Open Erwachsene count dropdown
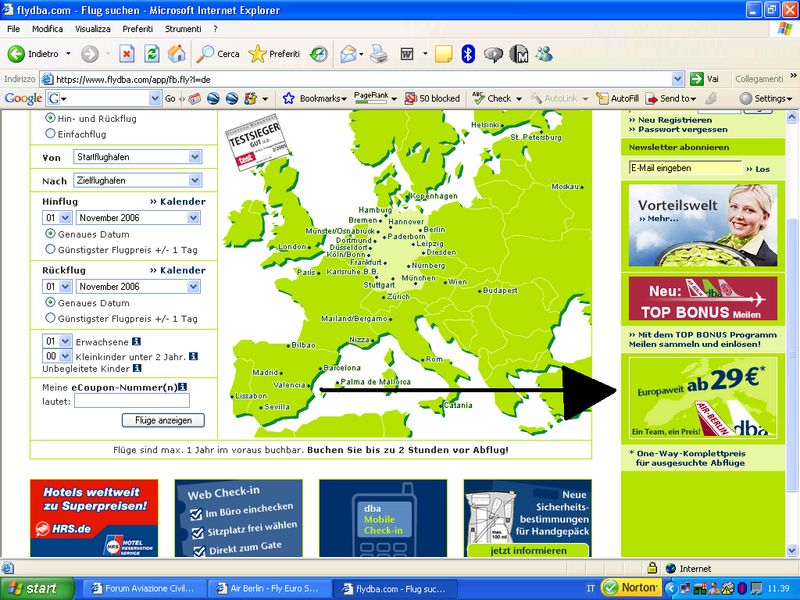Image resolution: width=800 pixels, height=600 pixels. pyautogui.click(x=57, y=341)
